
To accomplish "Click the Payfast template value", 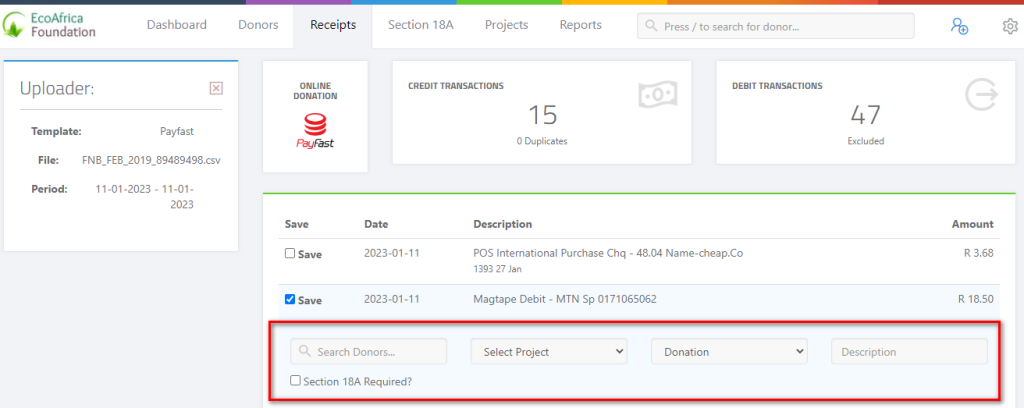I will [x=176, y=131].
